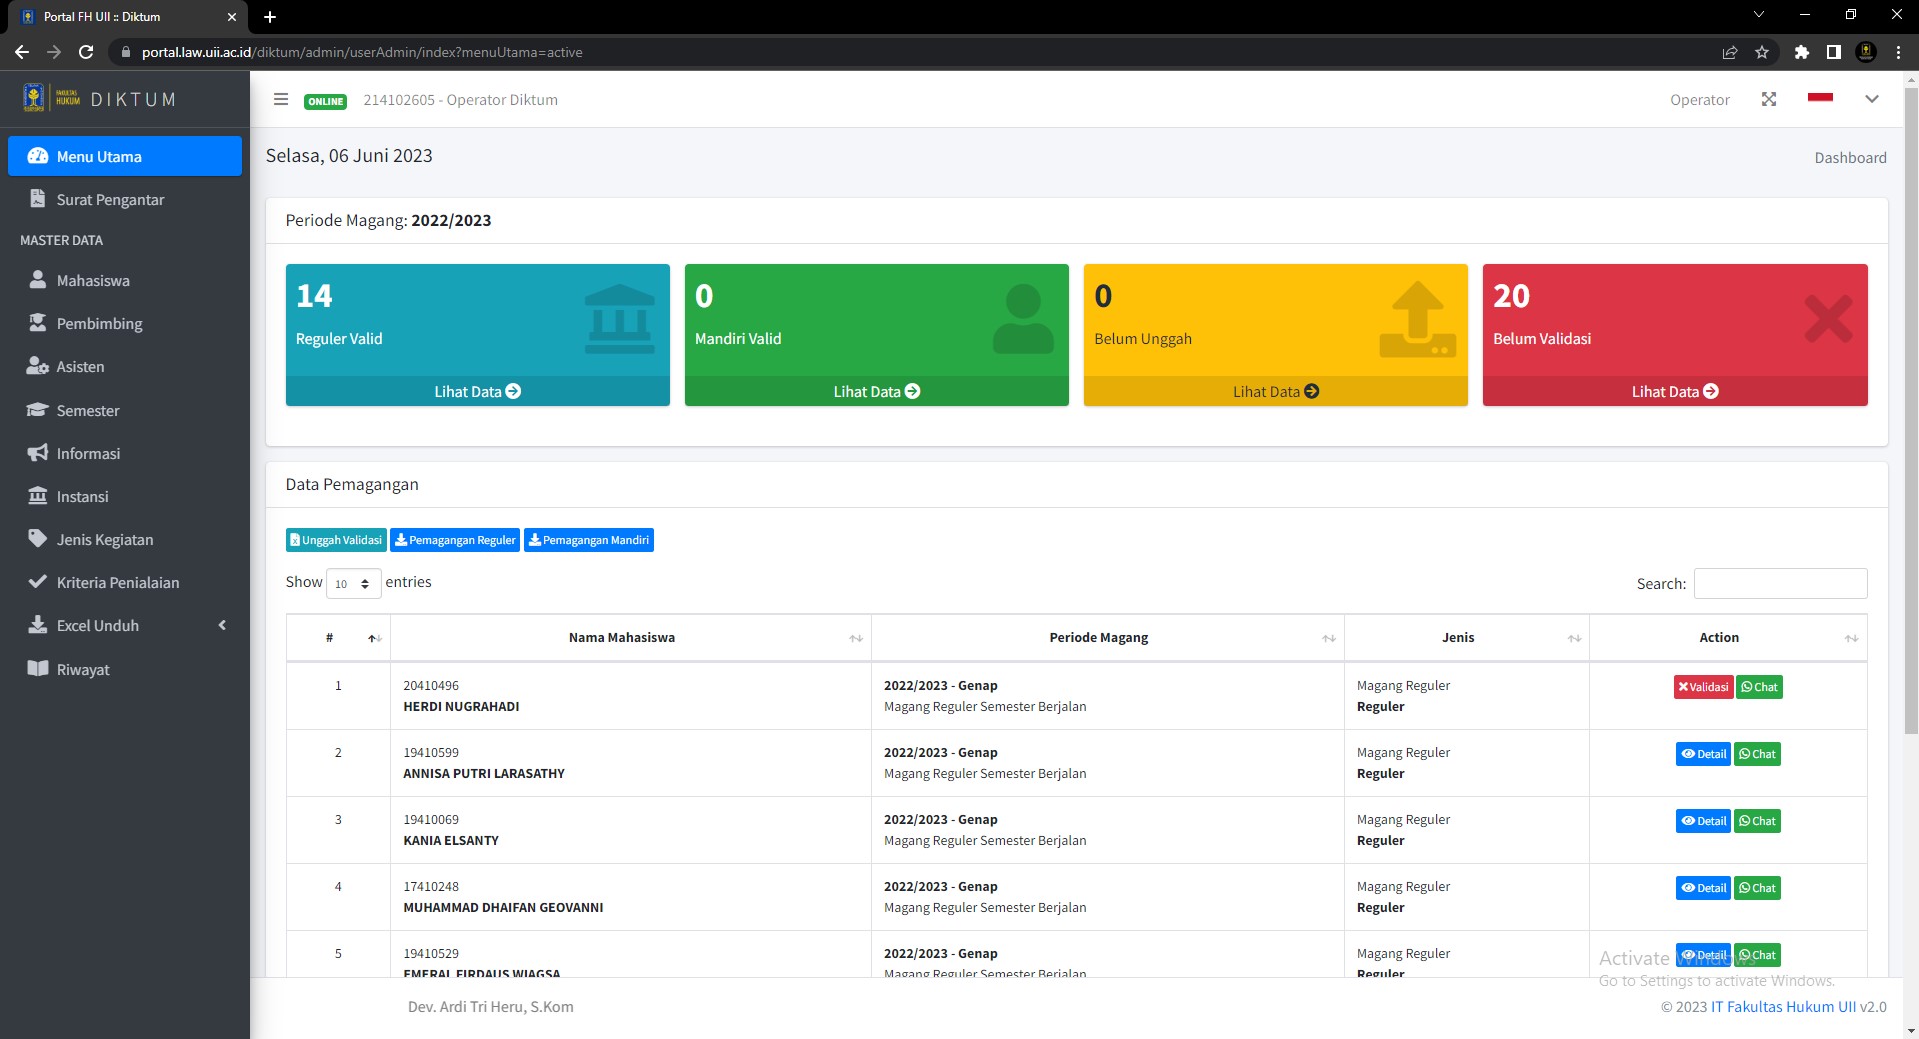
Task: Sort table by Action column
Action: tap(1727, 637)
